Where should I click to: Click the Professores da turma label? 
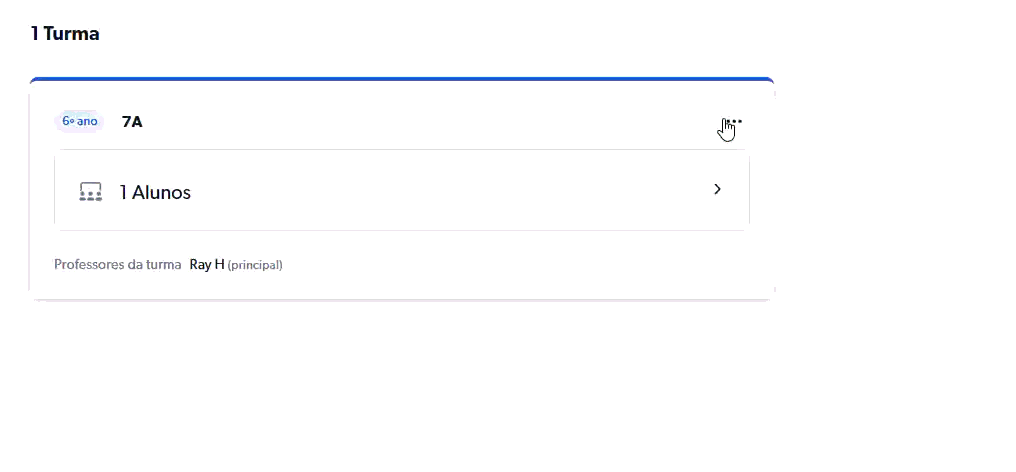pyautogui.click(x=117, y=265)
